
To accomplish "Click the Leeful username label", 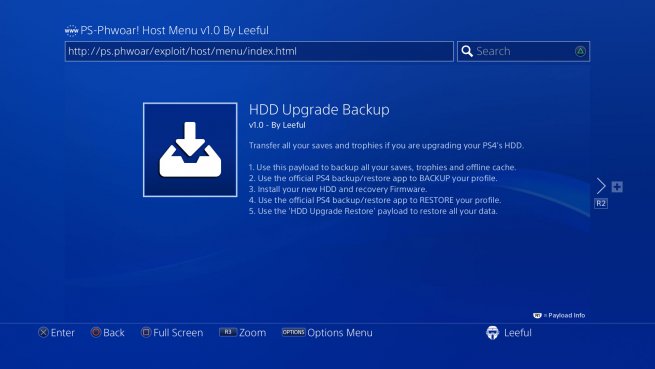I will [x=518, y=333].
